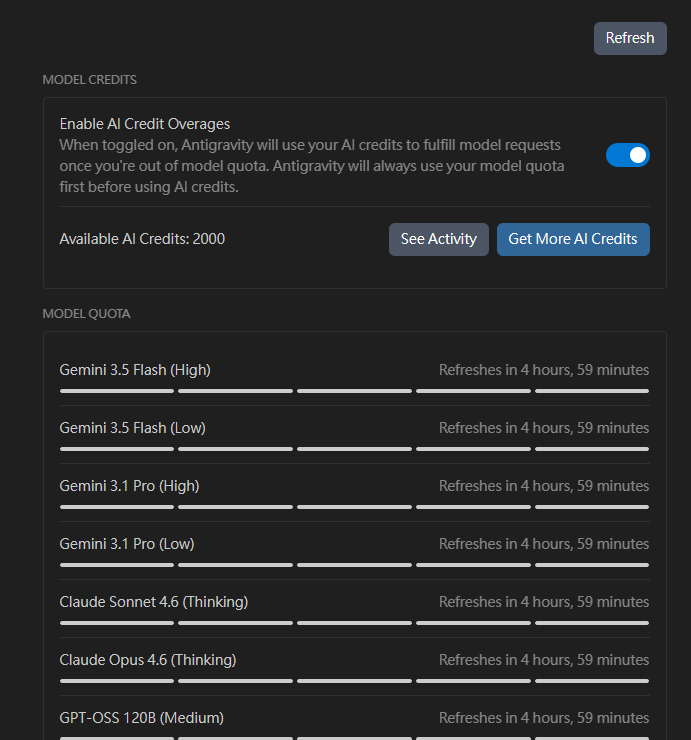Click the MODEL CREDITS section heading

tap(90, 80)
